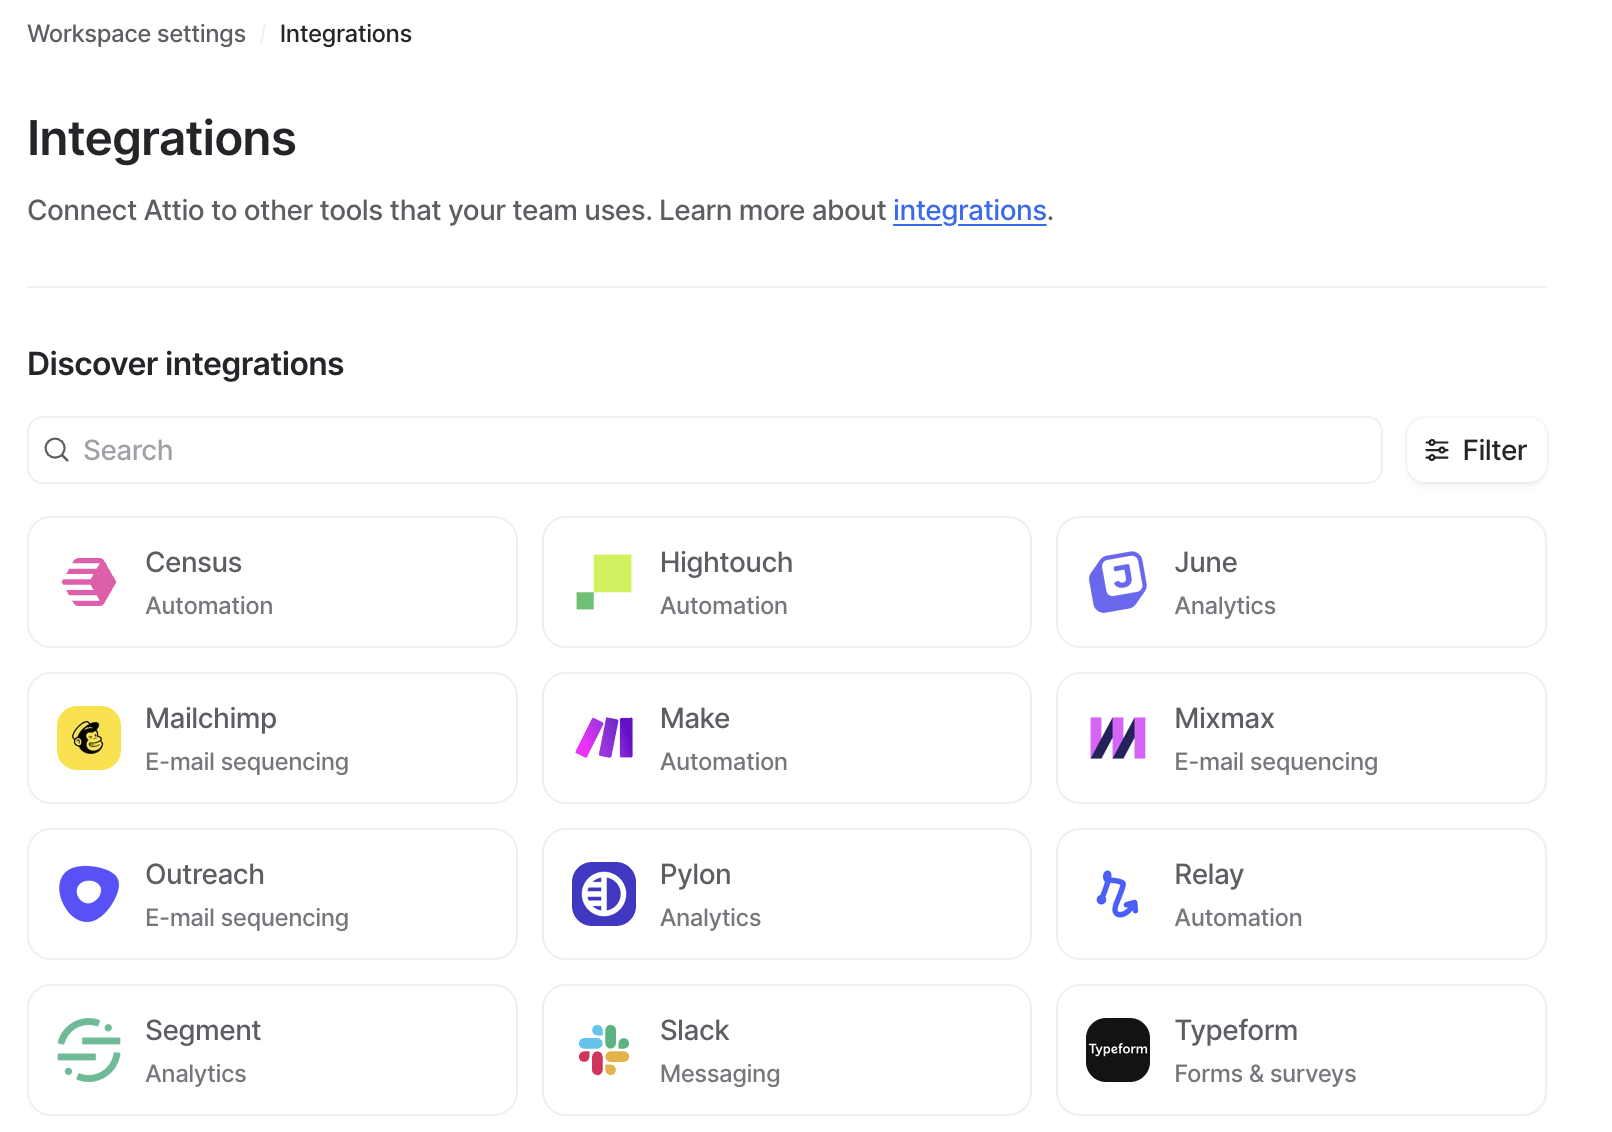Screen dimensions: 1612x1132
Task: Click the Slack messaging icon
Action: coord(604,1050)
